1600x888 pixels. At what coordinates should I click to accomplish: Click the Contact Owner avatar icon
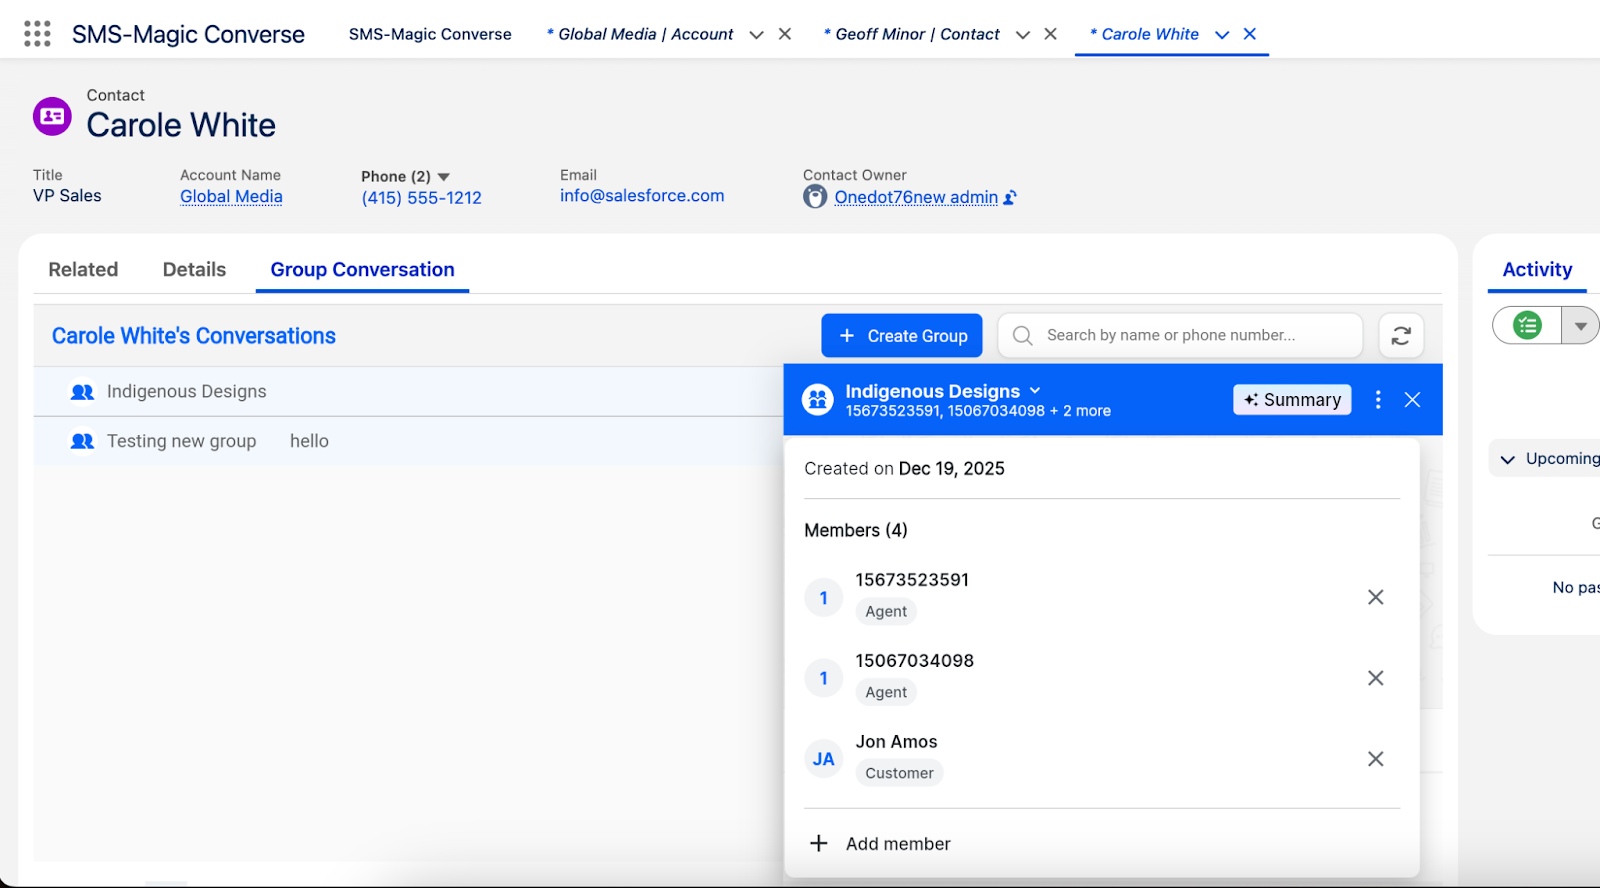tap(815, 197)
